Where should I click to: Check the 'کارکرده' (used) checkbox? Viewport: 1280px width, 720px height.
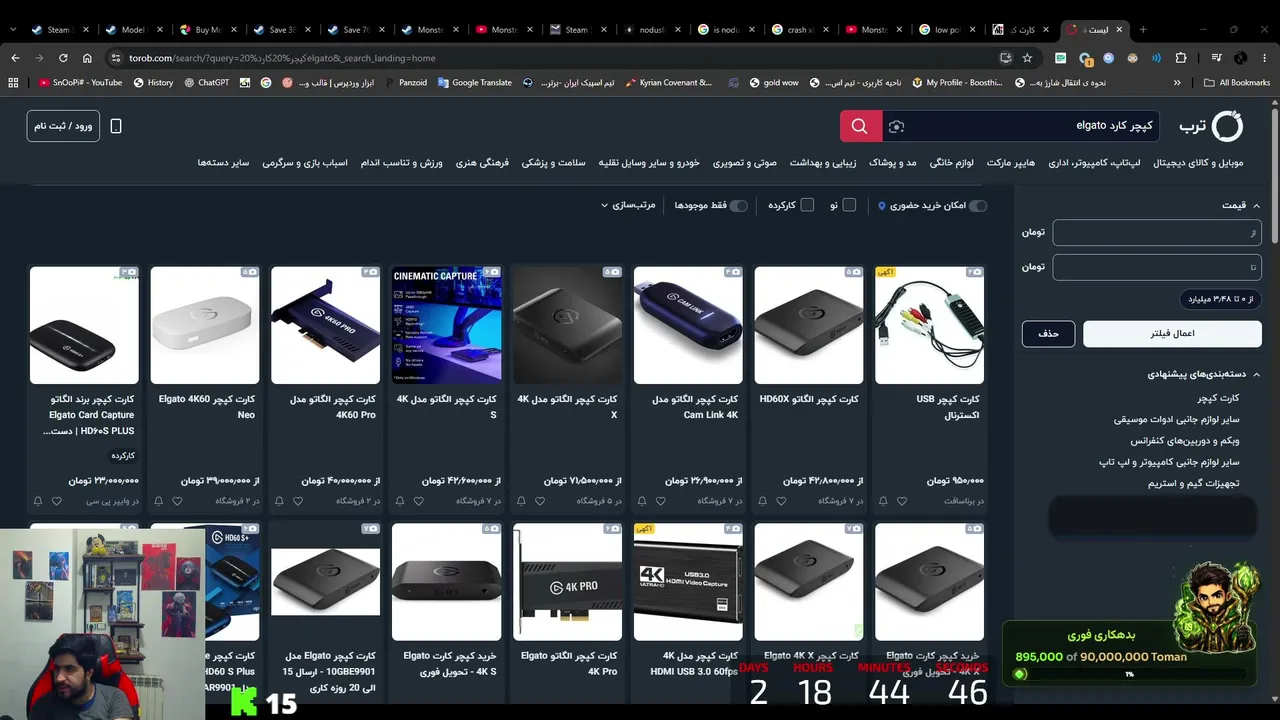click(x=807, y=205)
